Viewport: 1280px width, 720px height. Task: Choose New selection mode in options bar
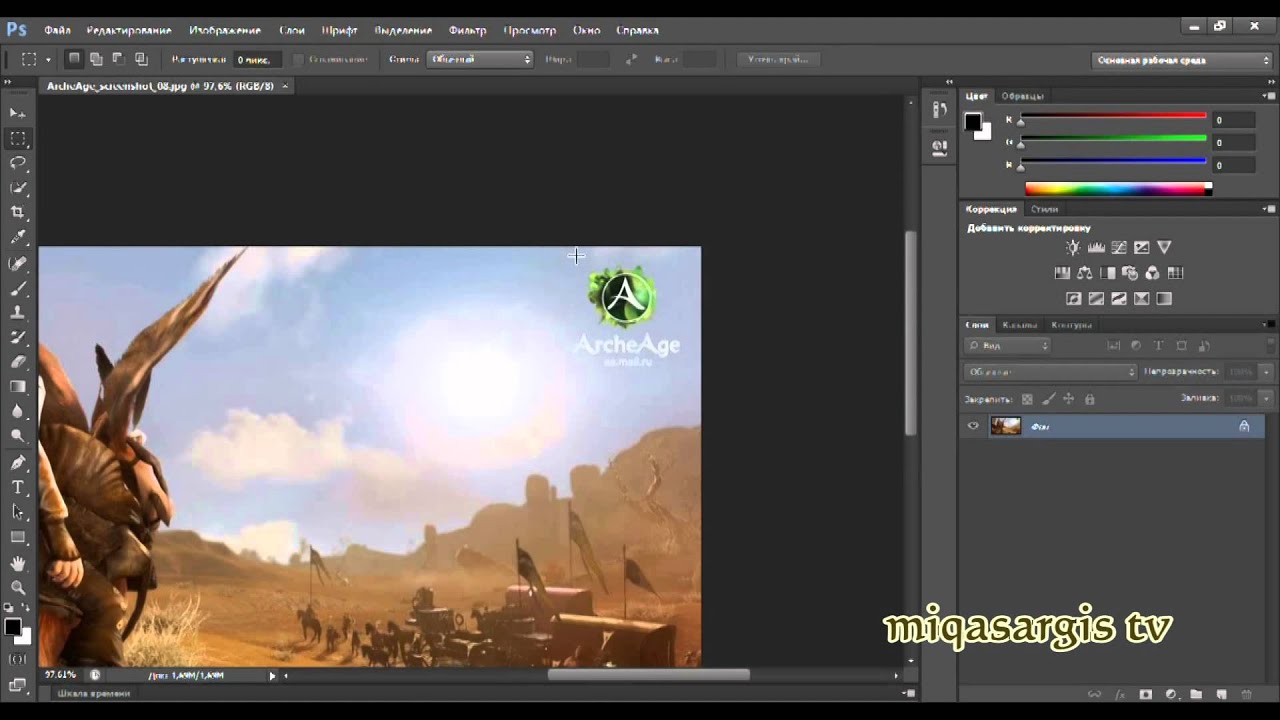pyautogui.click(x=74, y=59)
